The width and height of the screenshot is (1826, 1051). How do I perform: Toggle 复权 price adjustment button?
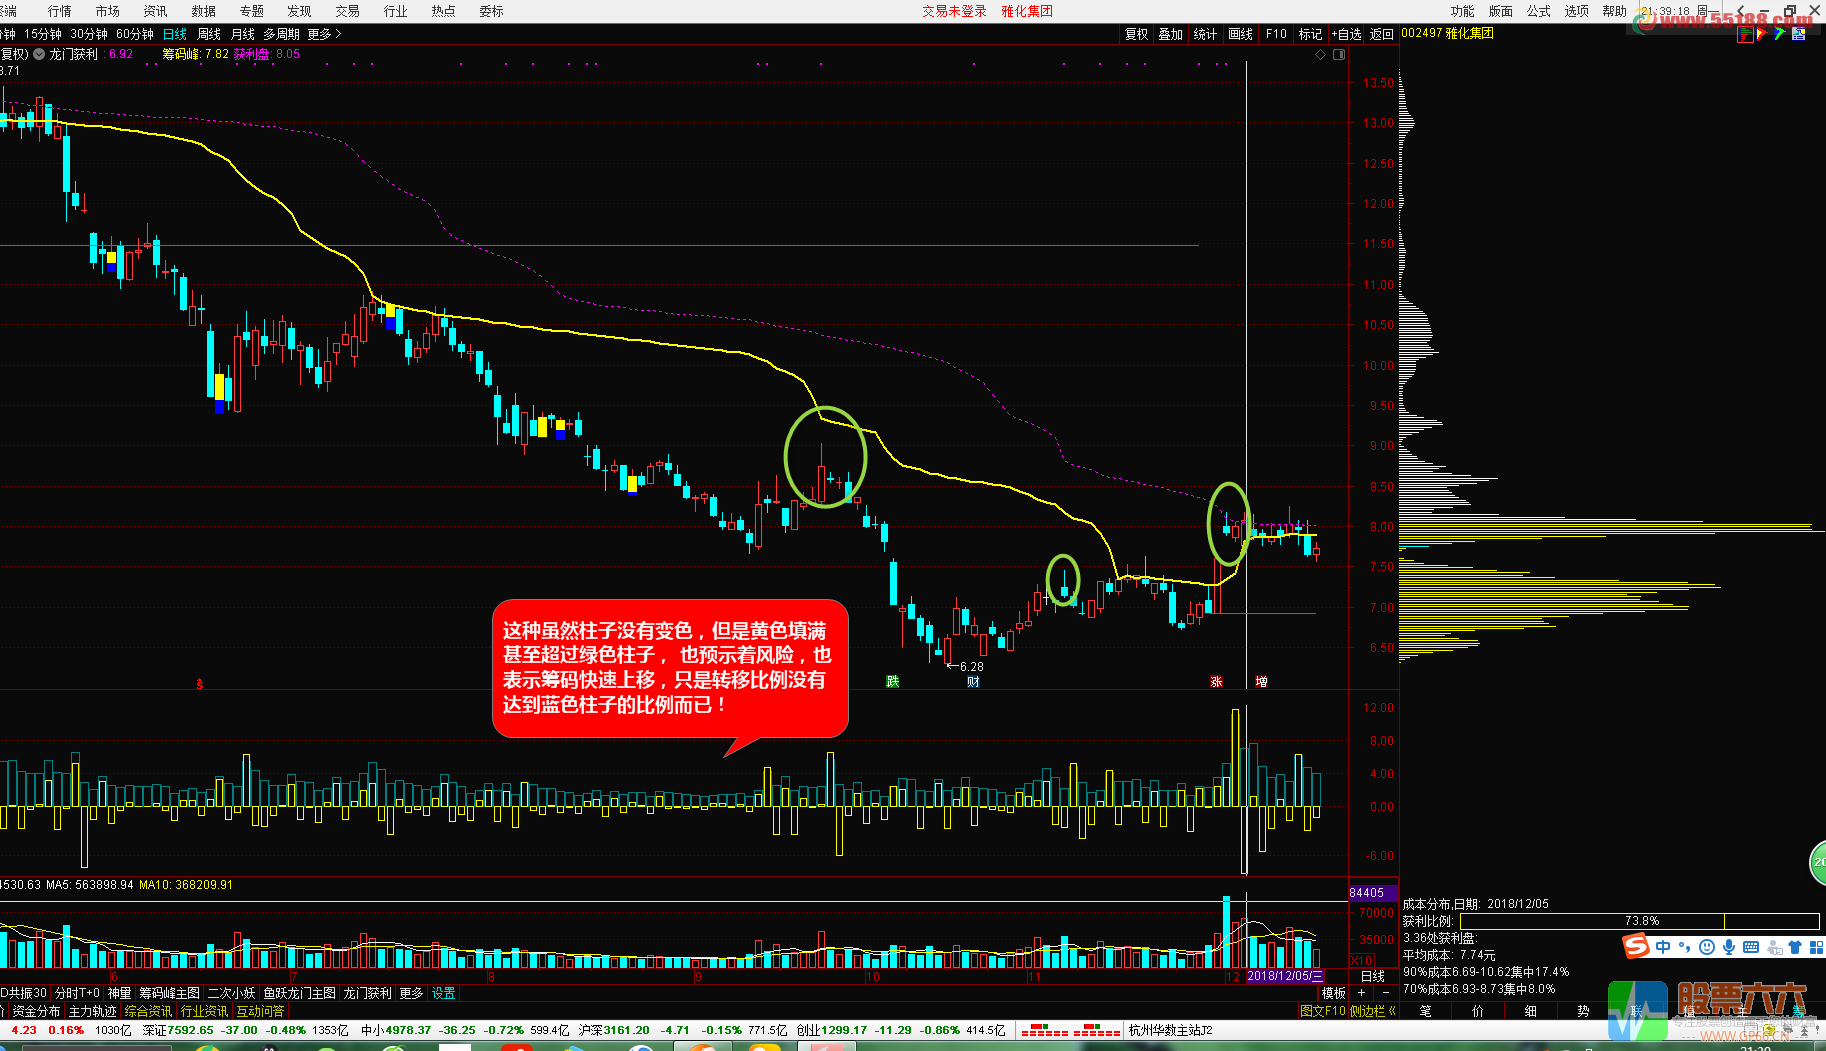point(1136,34)
